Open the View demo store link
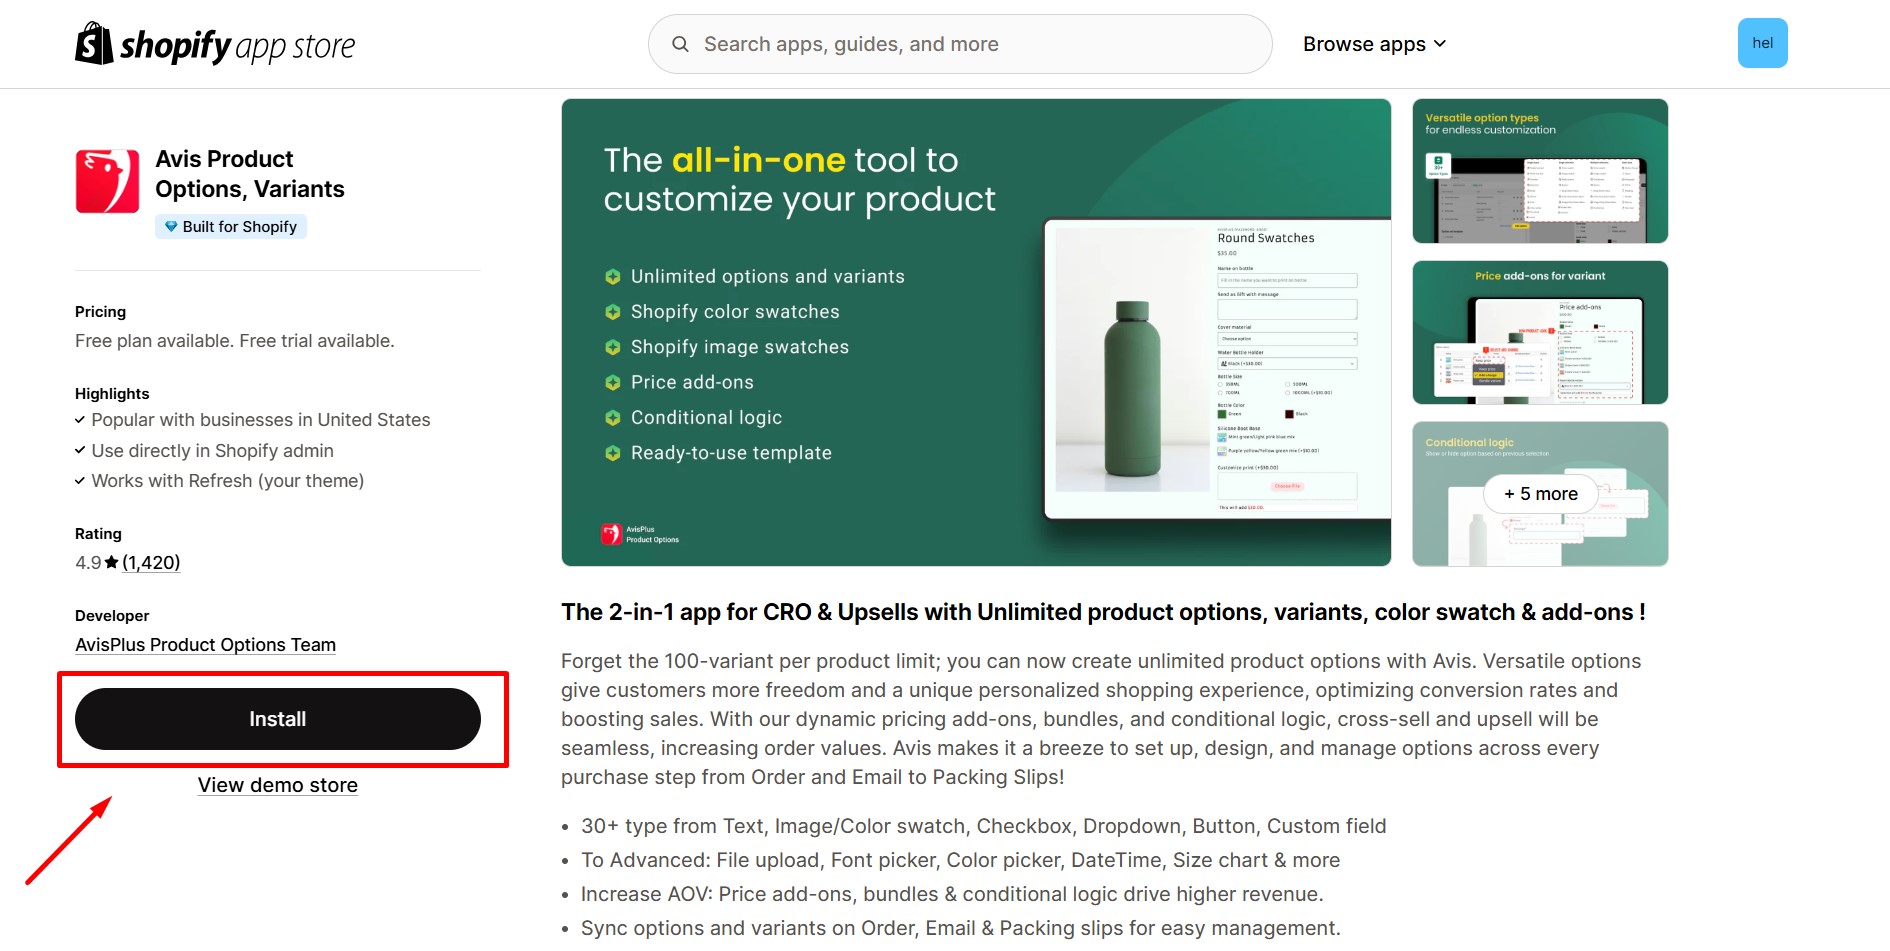Screen dimensions: 1890x951 [278, 785]
